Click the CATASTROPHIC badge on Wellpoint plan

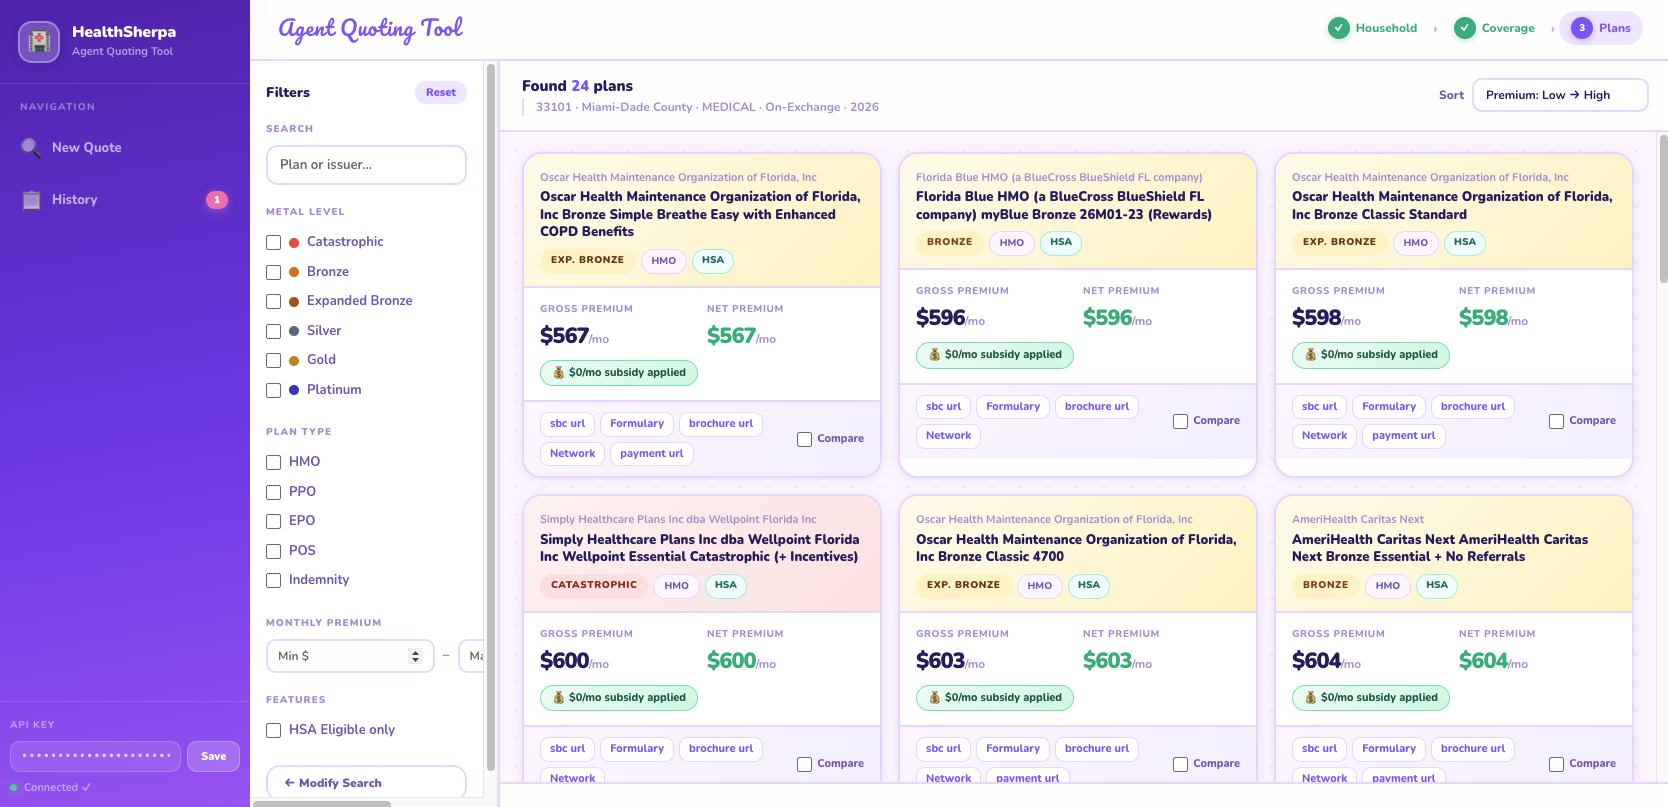tap(594, 585)
